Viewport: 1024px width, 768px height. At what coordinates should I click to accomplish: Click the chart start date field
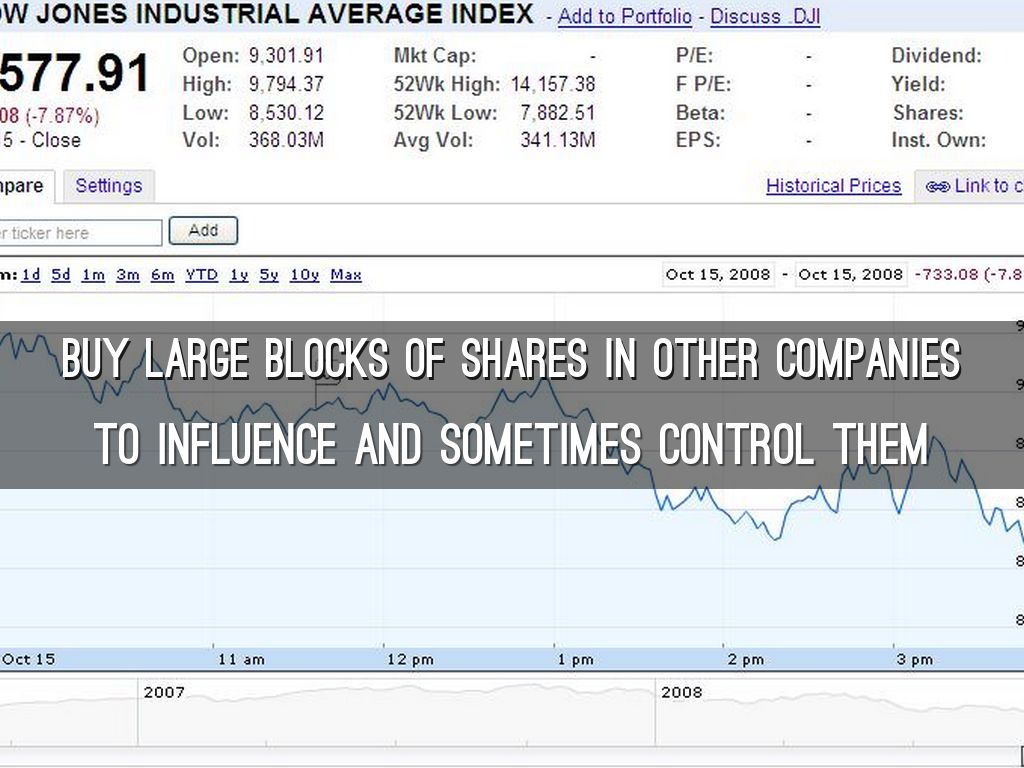(719, 275)
